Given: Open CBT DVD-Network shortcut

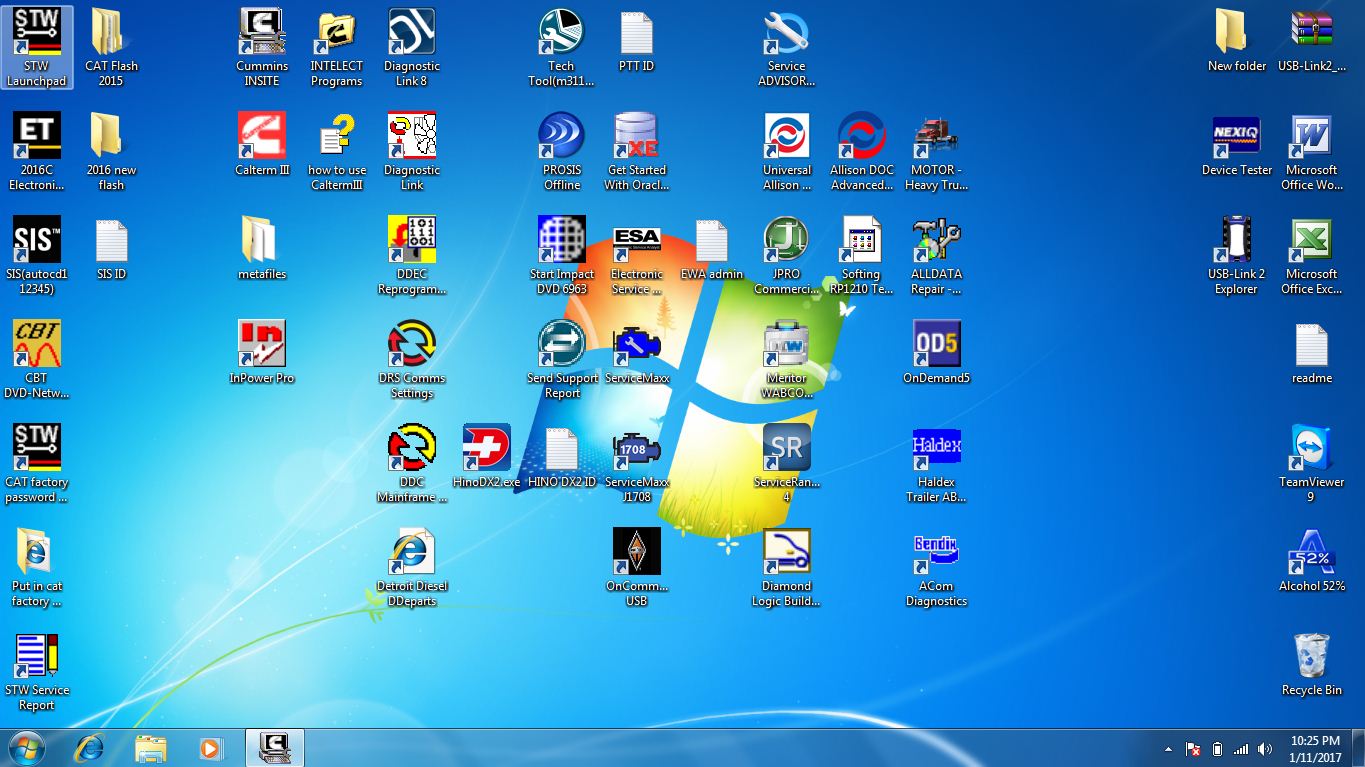Looking at the screenshot, I should [37, 359].
